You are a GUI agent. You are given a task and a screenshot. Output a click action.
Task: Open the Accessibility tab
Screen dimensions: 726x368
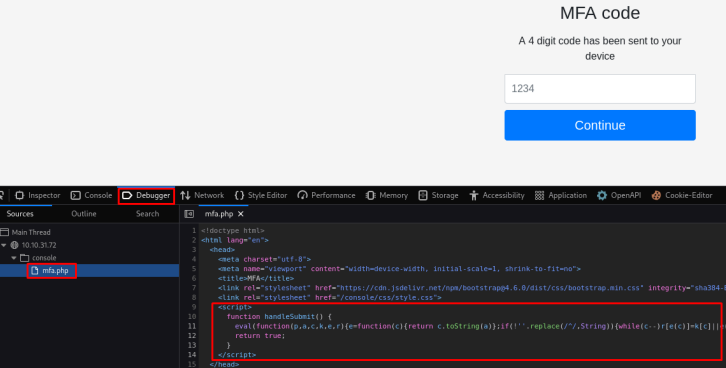point(497,195)
